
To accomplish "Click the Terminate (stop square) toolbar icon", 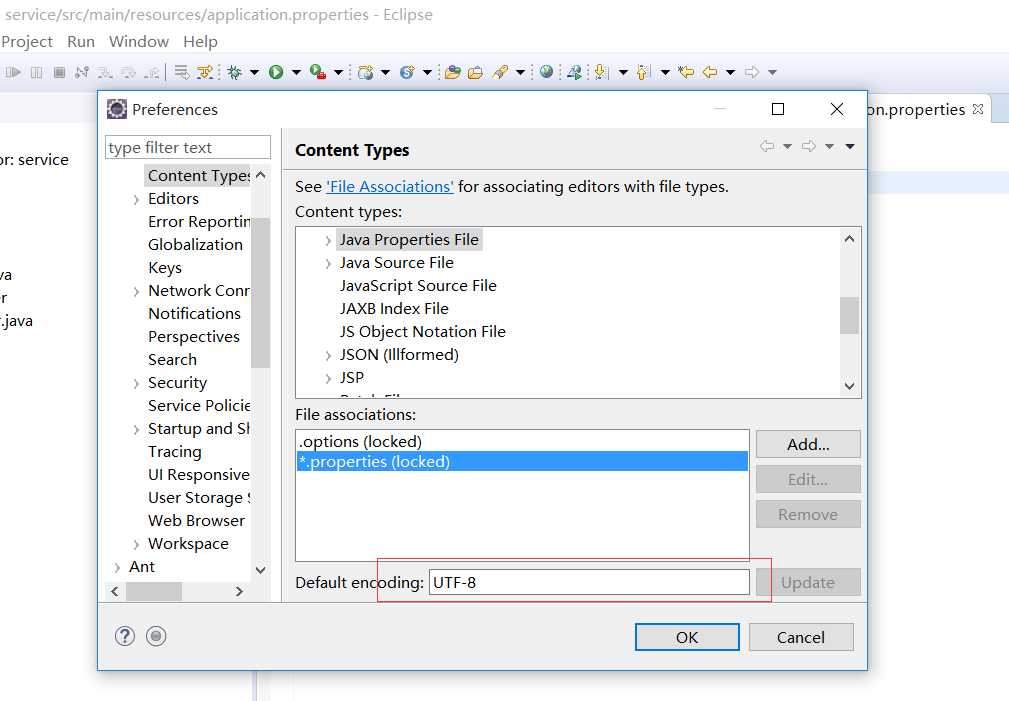I will pos(59,72).
